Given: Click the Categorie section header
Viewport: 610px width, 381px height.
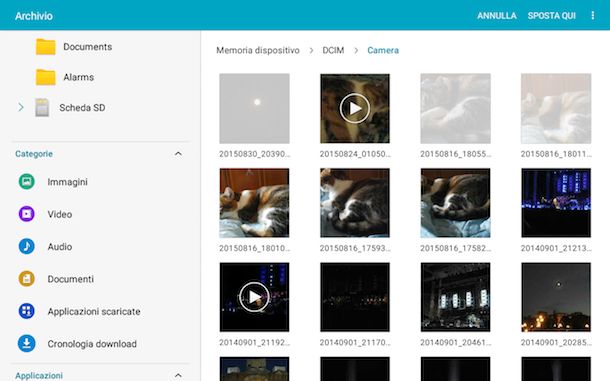Looking at the screenshot, I should point(34,154).
